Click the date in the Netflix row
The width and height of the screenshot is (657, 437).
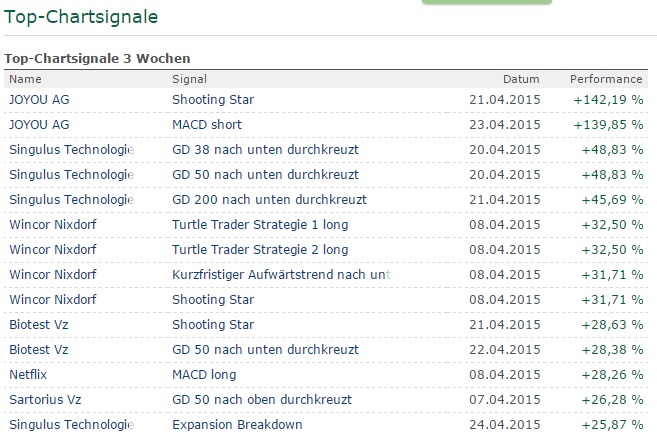click(504, 375)
